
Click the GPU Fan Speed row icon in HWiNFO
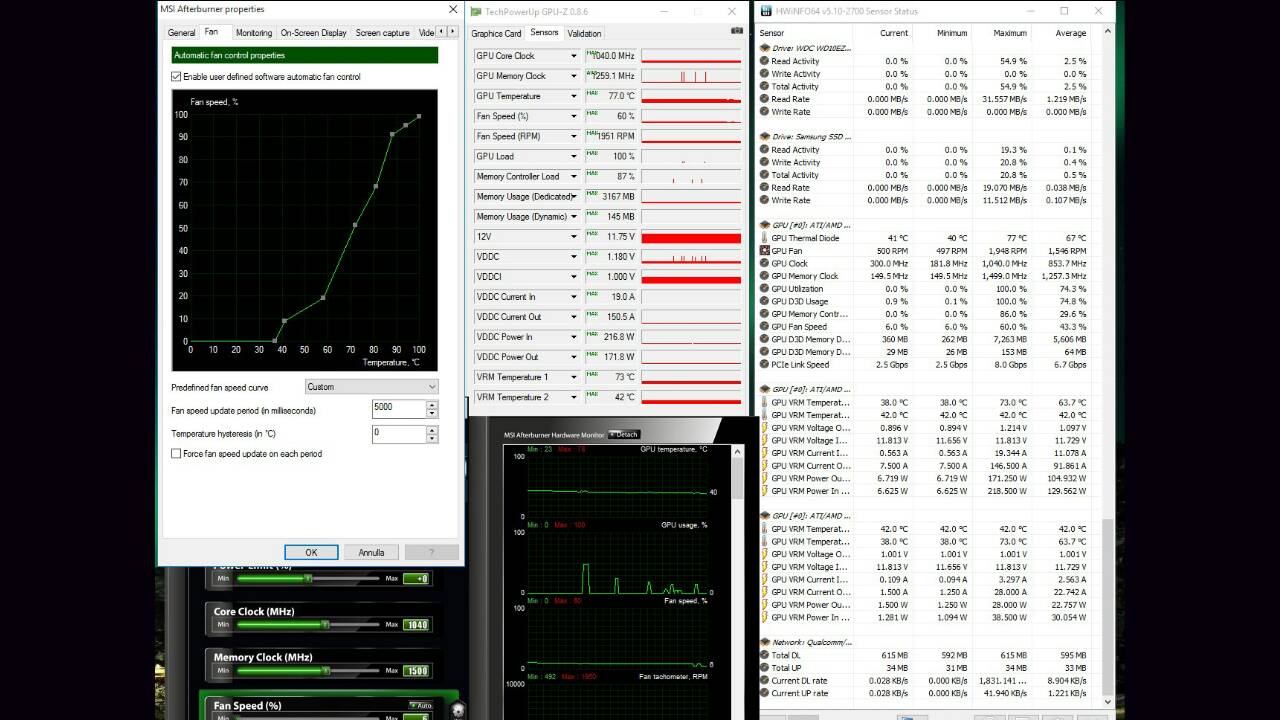pyautogui.click(x=765, y=327)
